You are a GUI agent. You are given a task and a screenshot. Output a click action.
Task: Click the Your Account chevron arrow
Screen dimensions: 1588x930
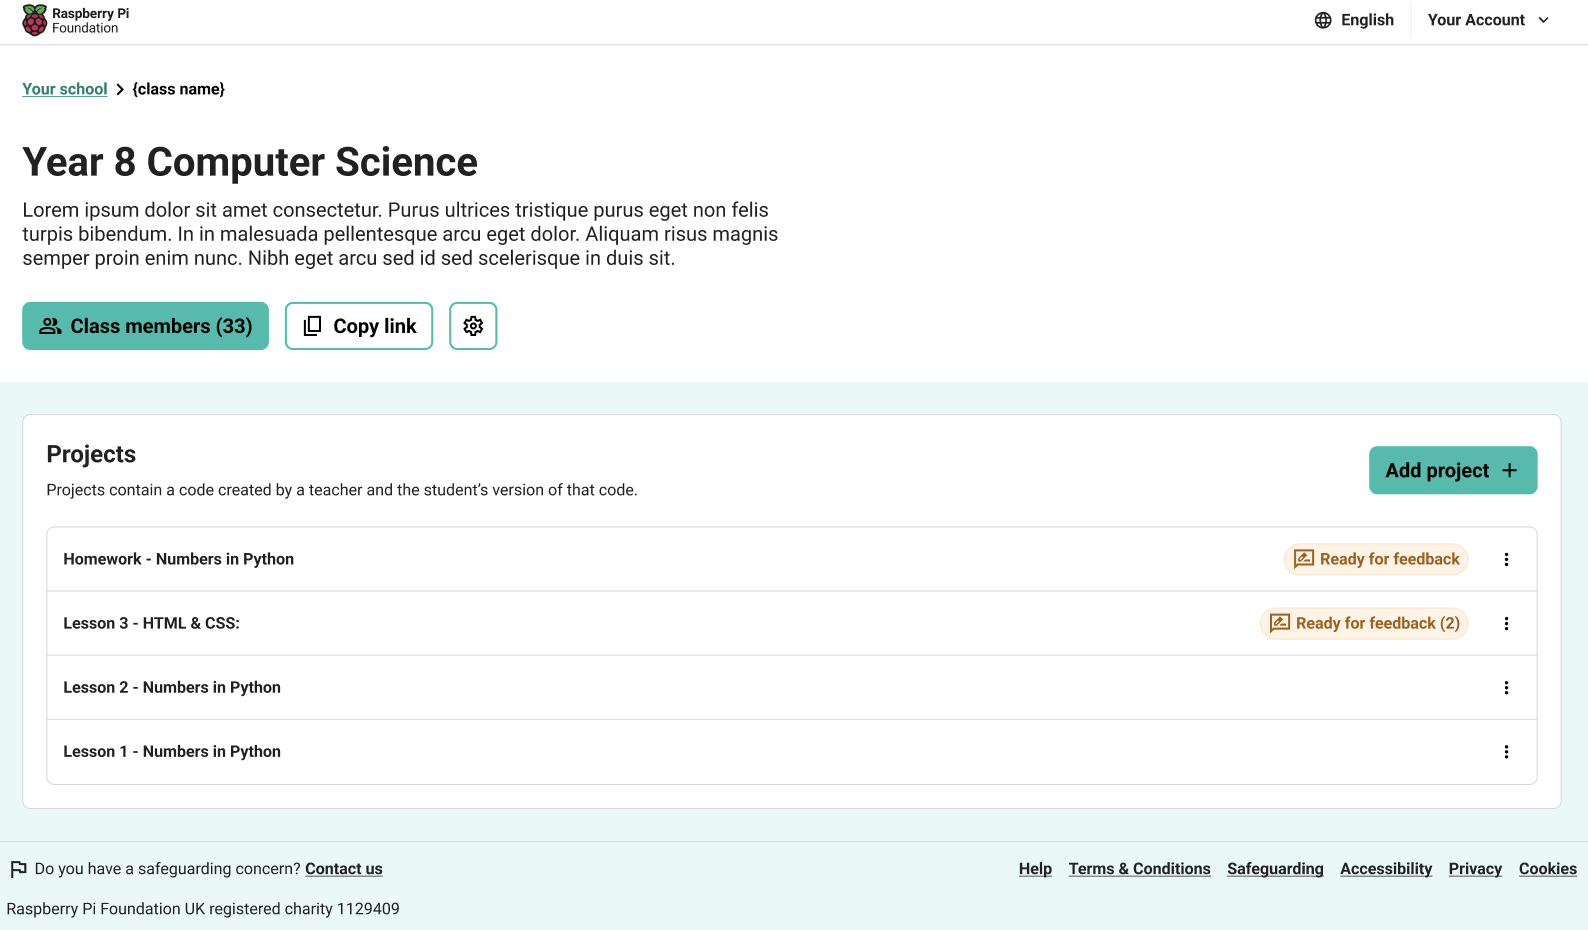[x=1543, y=20]
